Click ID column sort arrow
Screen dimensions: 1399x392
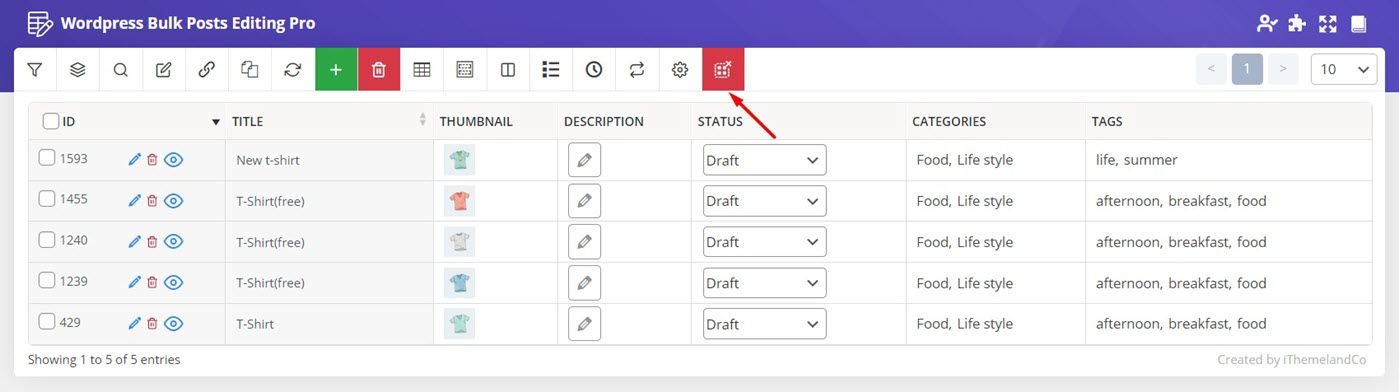(216, 122)
